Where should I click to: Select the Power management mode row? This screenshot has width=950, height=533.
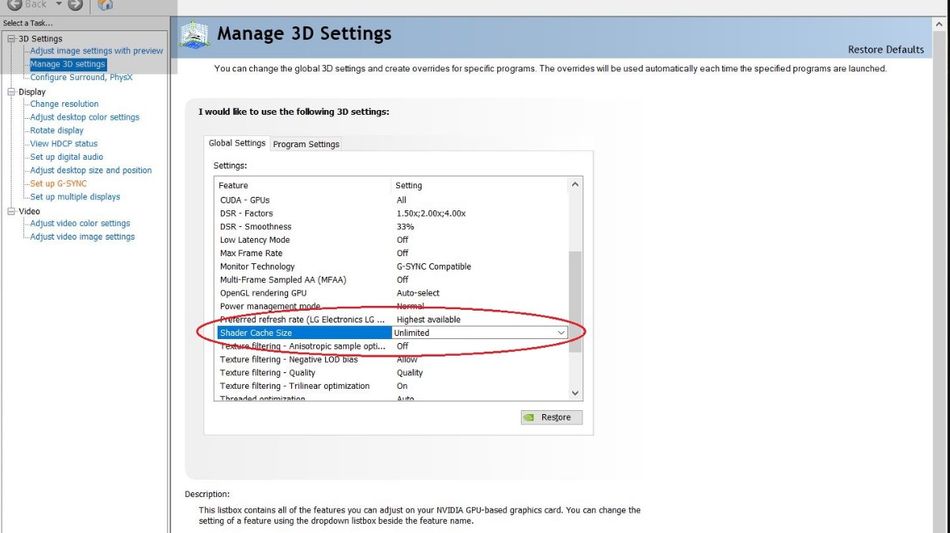coord(392,306)
